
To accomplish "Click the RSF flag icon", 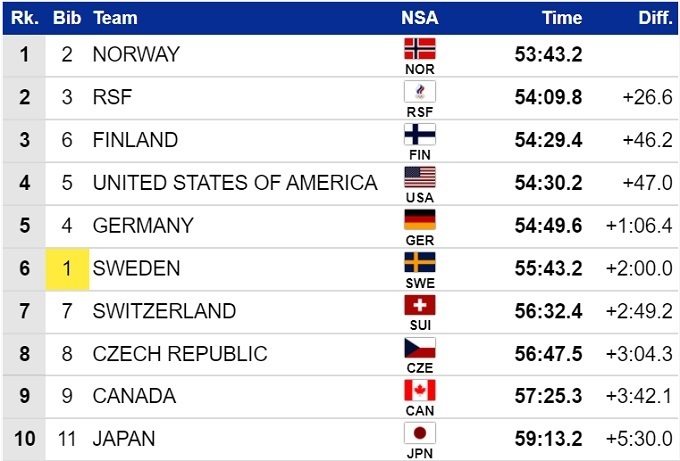I will coord(420,91).
